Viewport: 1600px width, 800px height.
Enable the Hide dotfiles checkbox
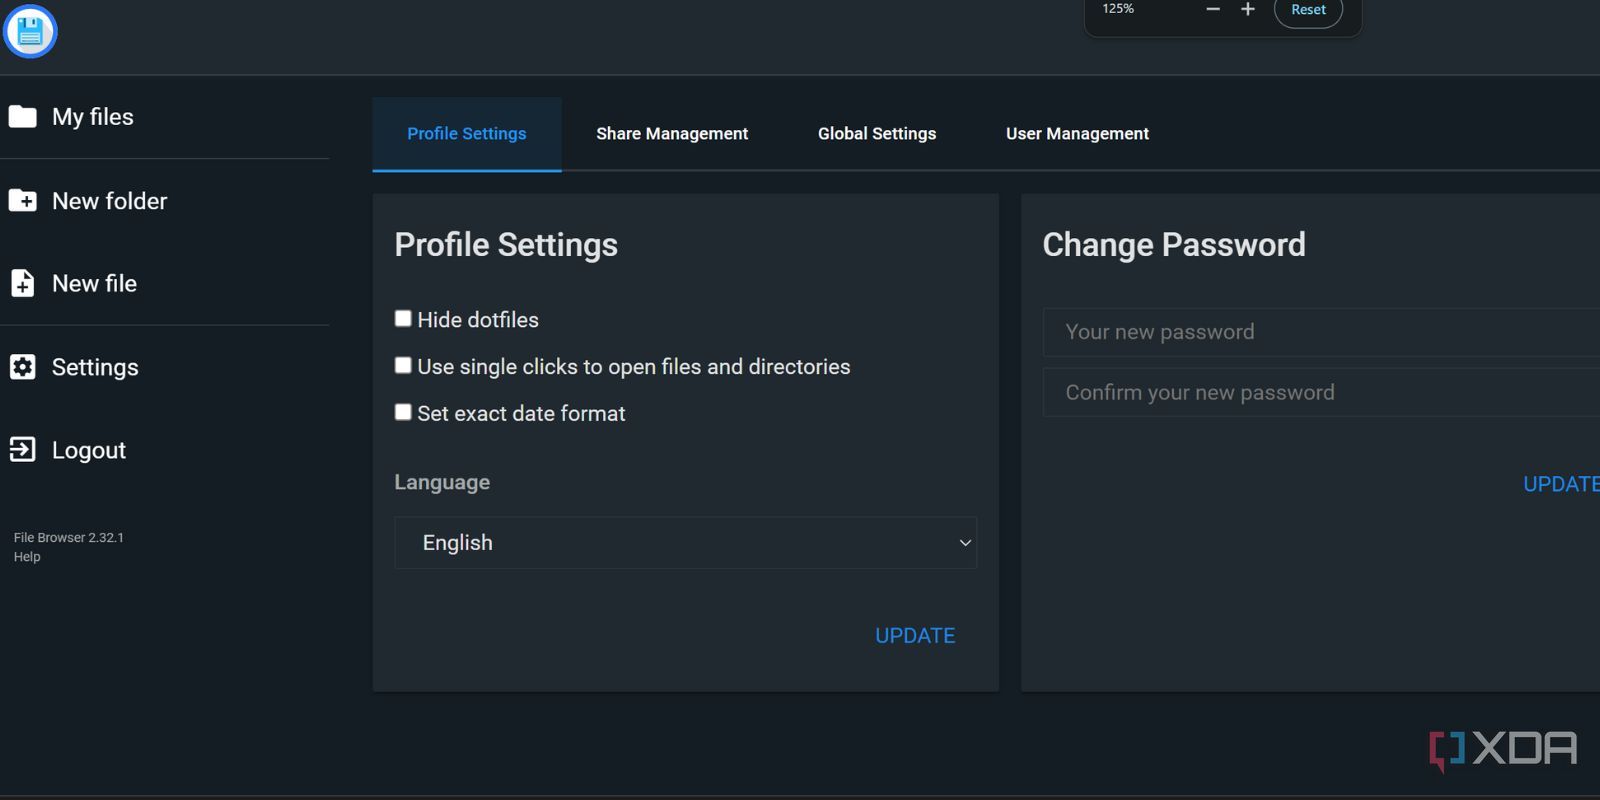click(403, 318)
